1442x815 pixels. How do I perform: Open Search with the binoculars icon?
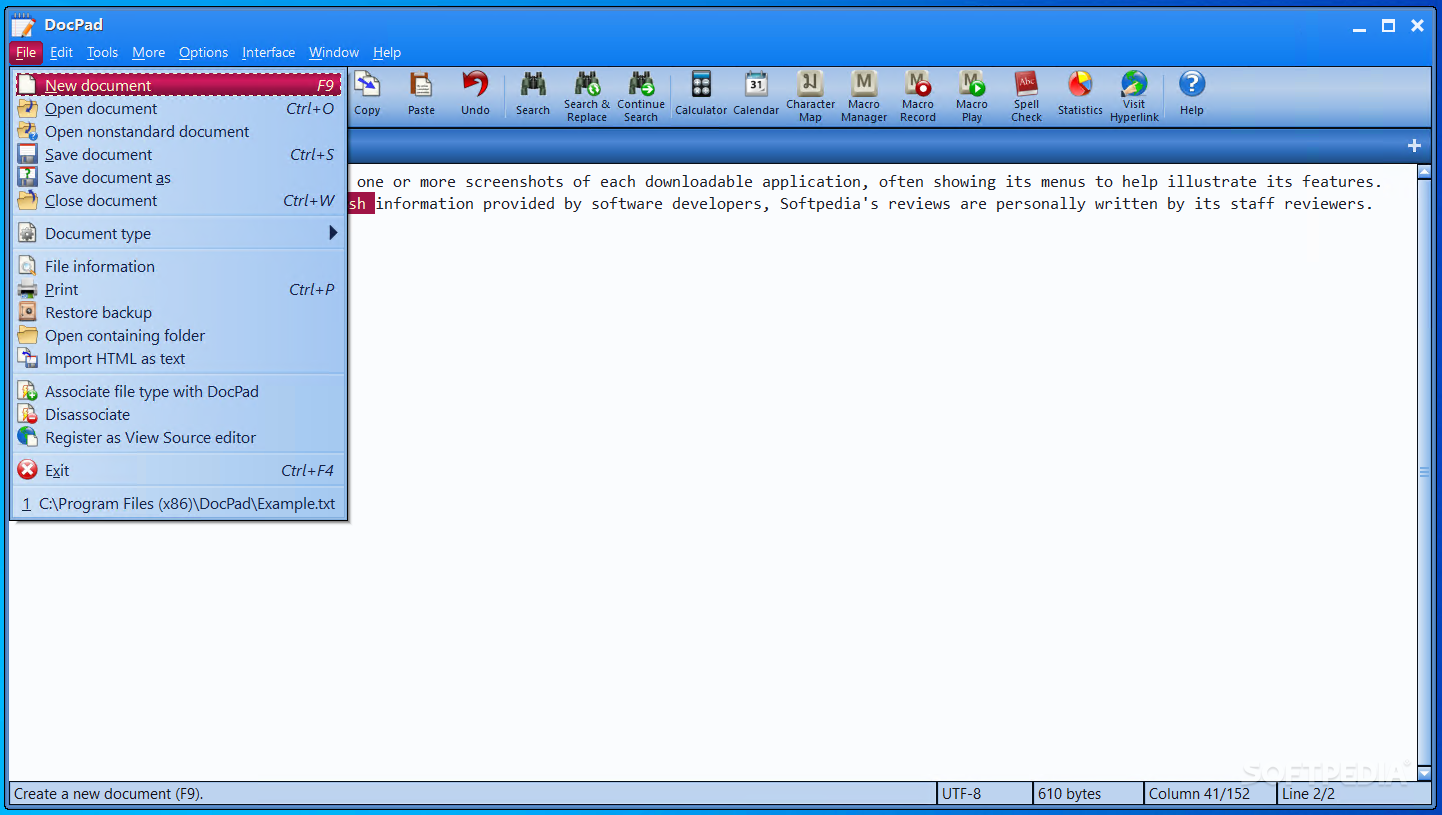533,95
